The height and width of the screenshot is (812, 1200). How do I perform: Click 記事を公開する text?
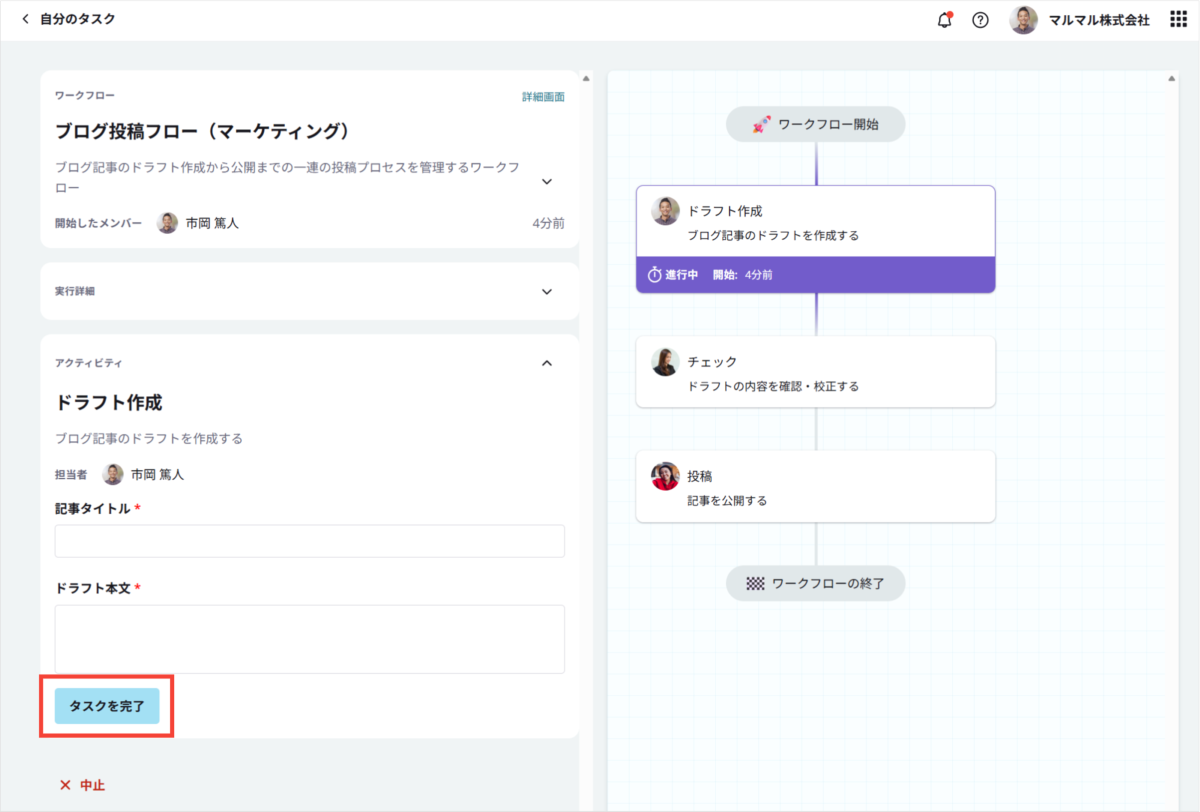pyautogui.click(x=727, y=501)
